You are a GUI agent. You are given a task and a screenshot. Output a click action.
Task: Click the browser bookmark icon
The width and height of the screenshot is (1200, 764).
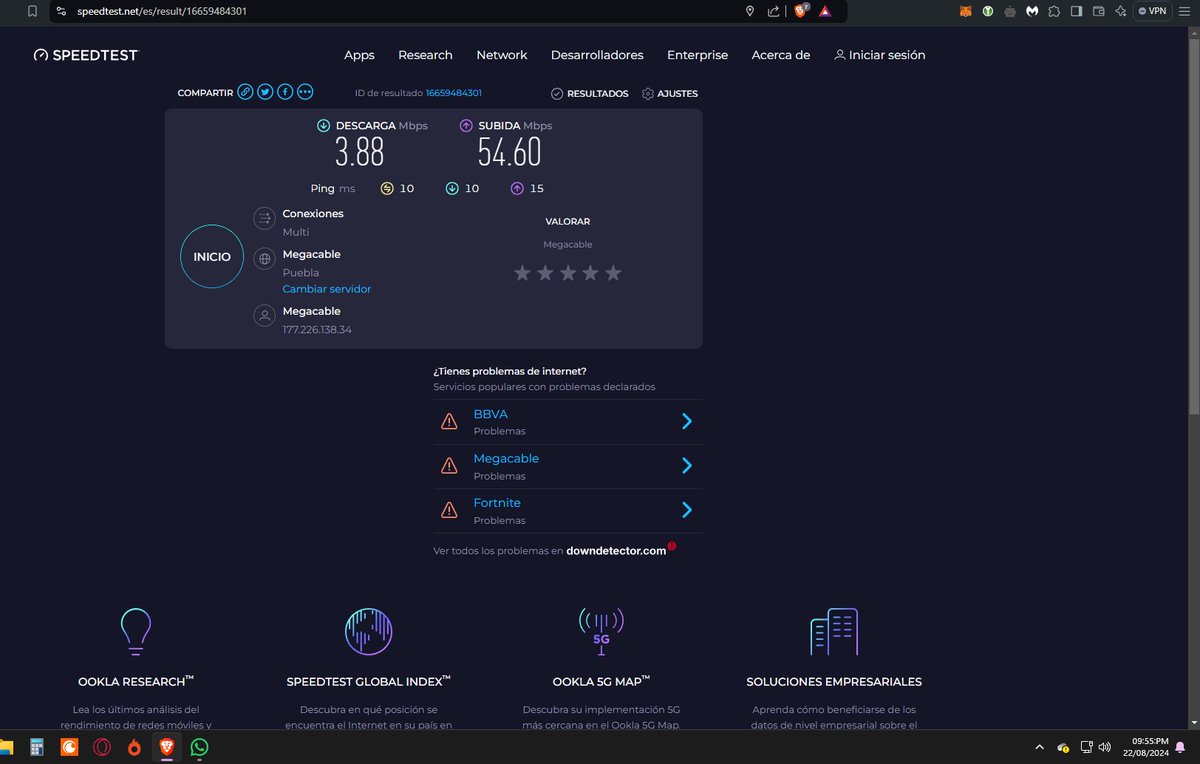pos(32,11)
